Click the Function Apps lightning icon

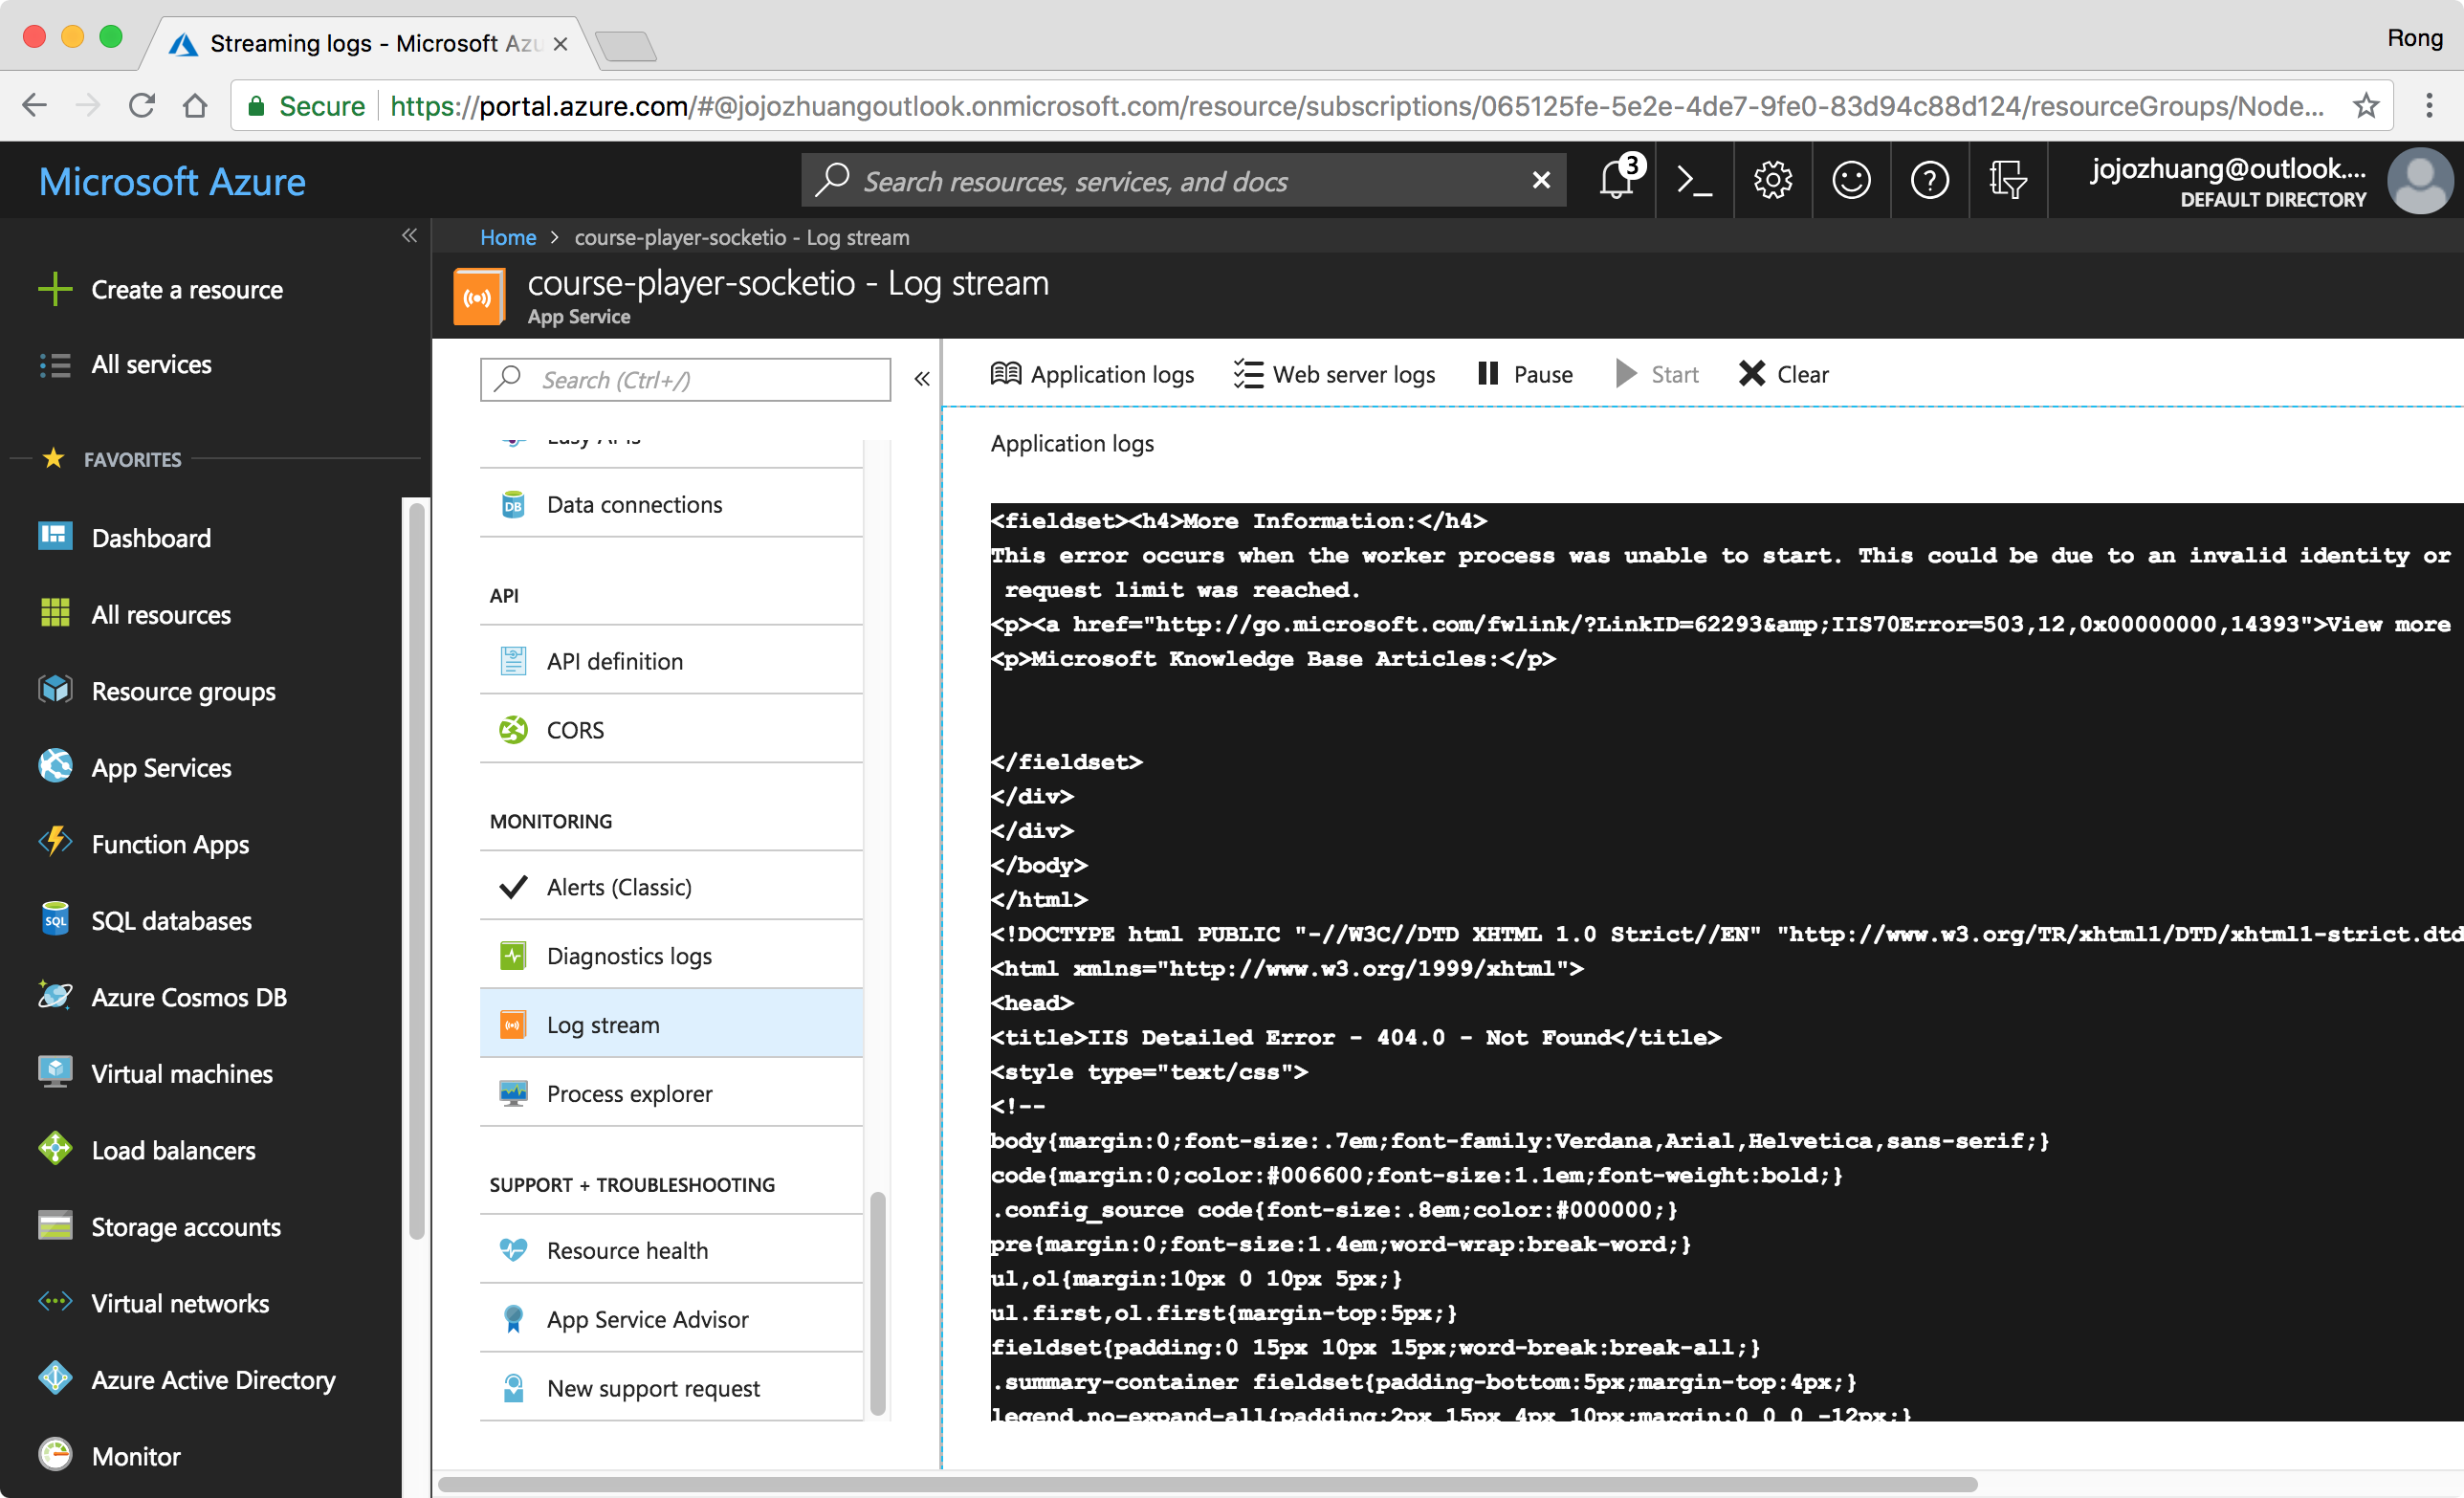click(x=55, y=843)
